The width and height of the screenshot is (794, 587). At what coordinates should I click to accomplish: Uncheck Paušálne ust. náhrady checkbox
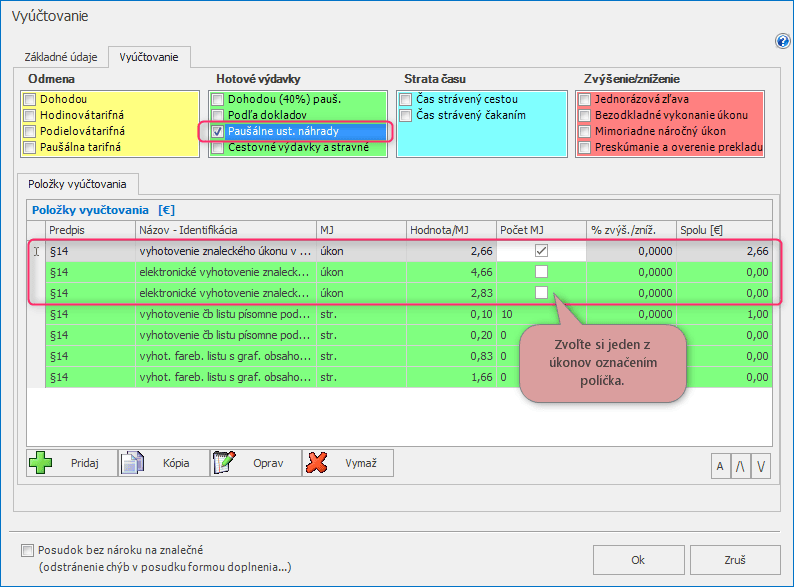click(x=218, y=131)
